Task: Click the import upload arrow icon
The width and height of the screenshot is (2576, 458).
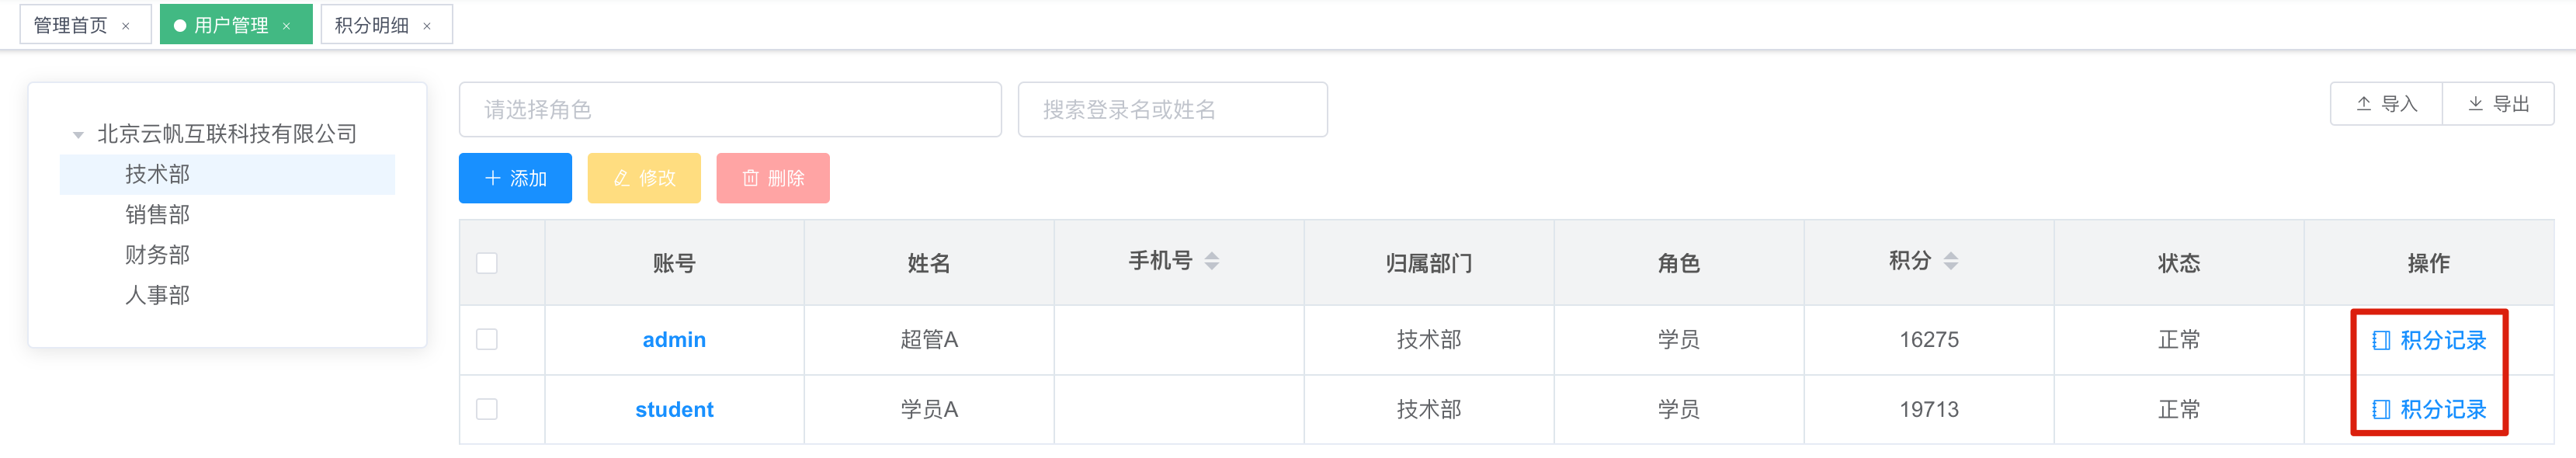Action: (x=2364, y=104)
